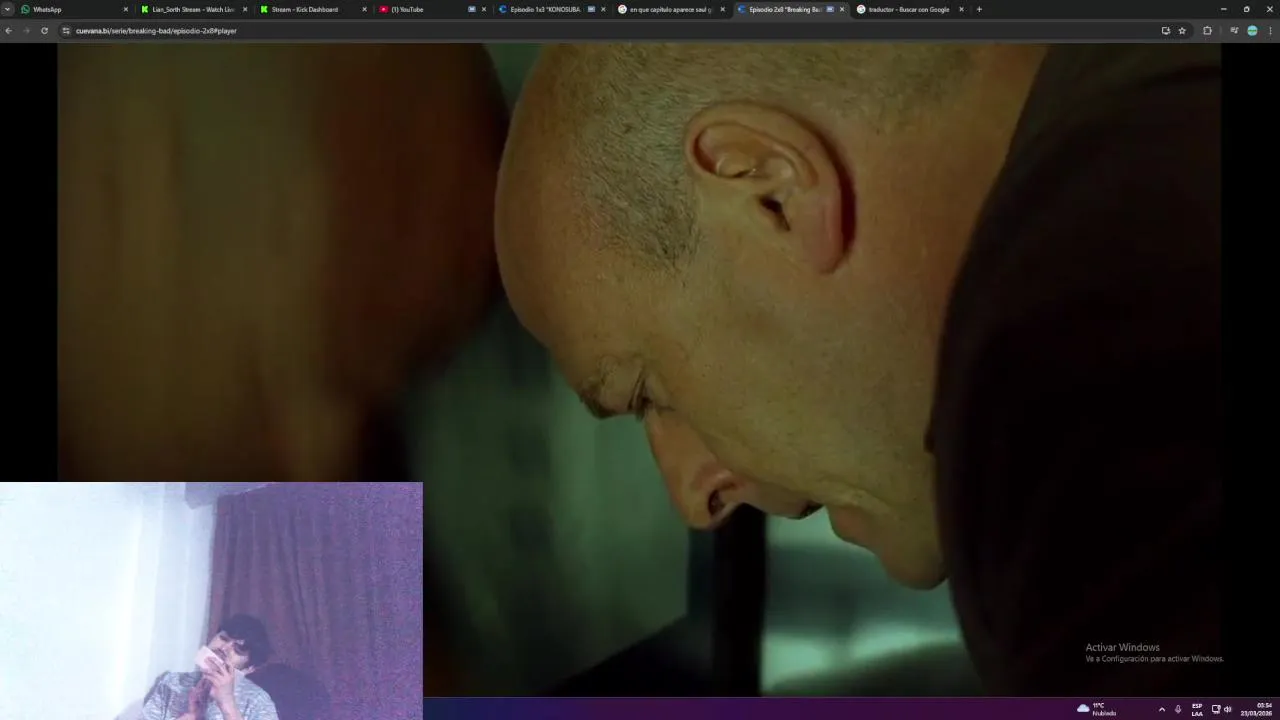Viewport: 1280px width, 720px height.
Task: Switch to the Lian_Sorth Stream tab
Action: point(194,9)
